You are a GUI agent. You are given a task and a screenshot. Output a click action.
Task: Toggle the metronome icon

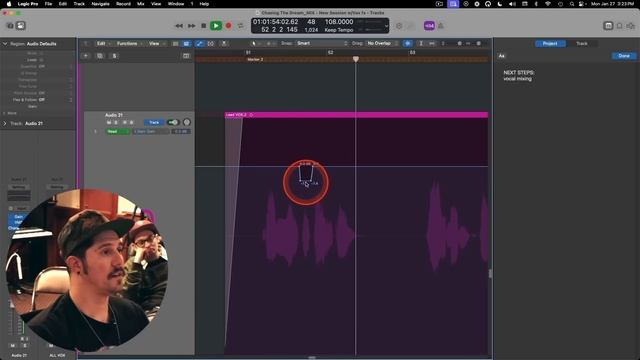pos(441,26)
